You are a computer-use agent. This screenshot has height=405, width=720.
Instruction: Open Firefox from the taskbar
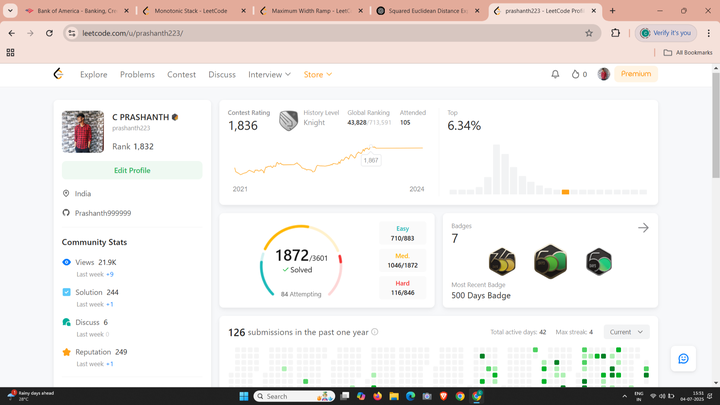pyautogui.click(x=377, y=396)
